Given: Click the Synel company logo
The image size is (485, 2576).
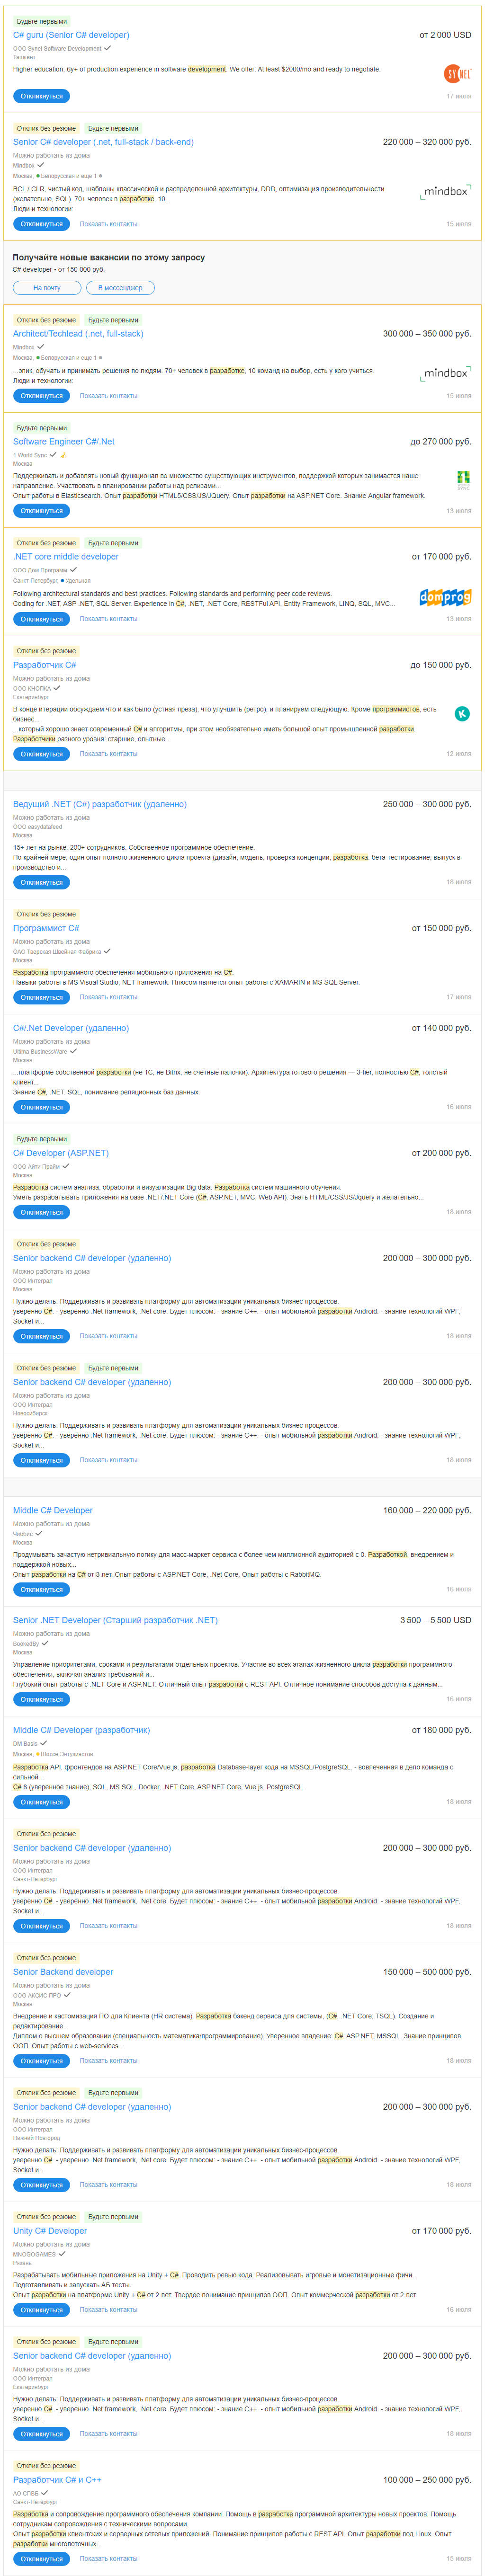Looking at the screenshot, I should click(456, 73).
